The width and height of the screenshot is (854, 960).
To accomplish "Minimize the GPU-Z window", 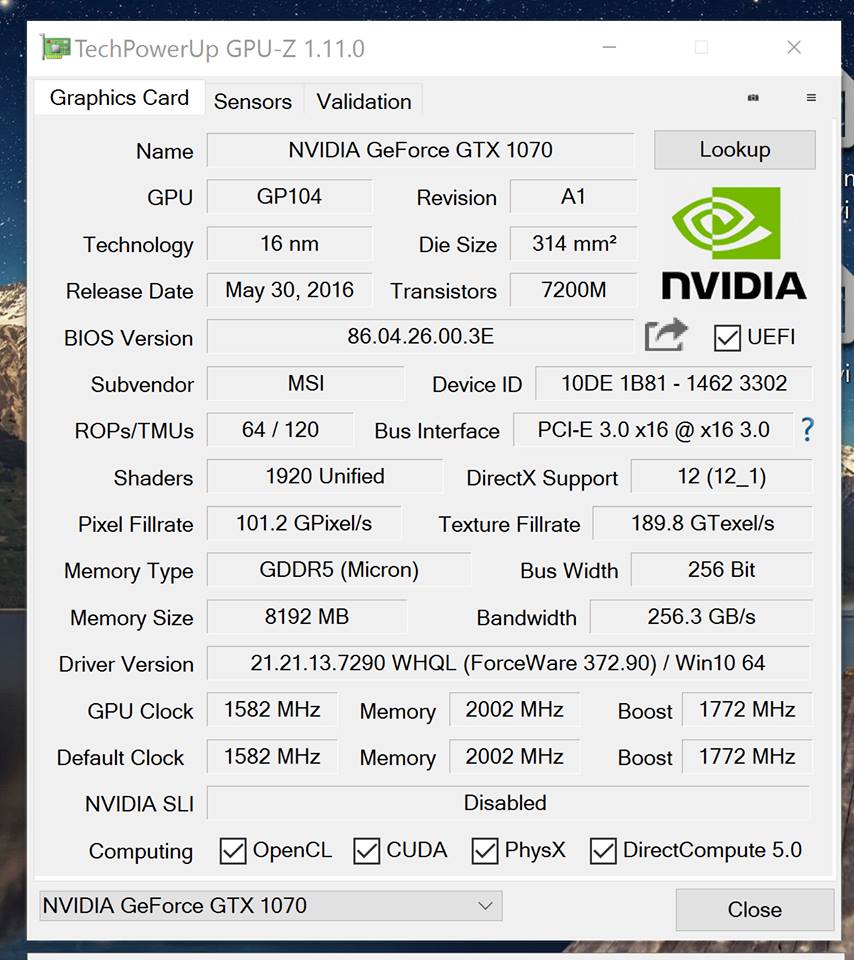I will [x=609, y=47].
